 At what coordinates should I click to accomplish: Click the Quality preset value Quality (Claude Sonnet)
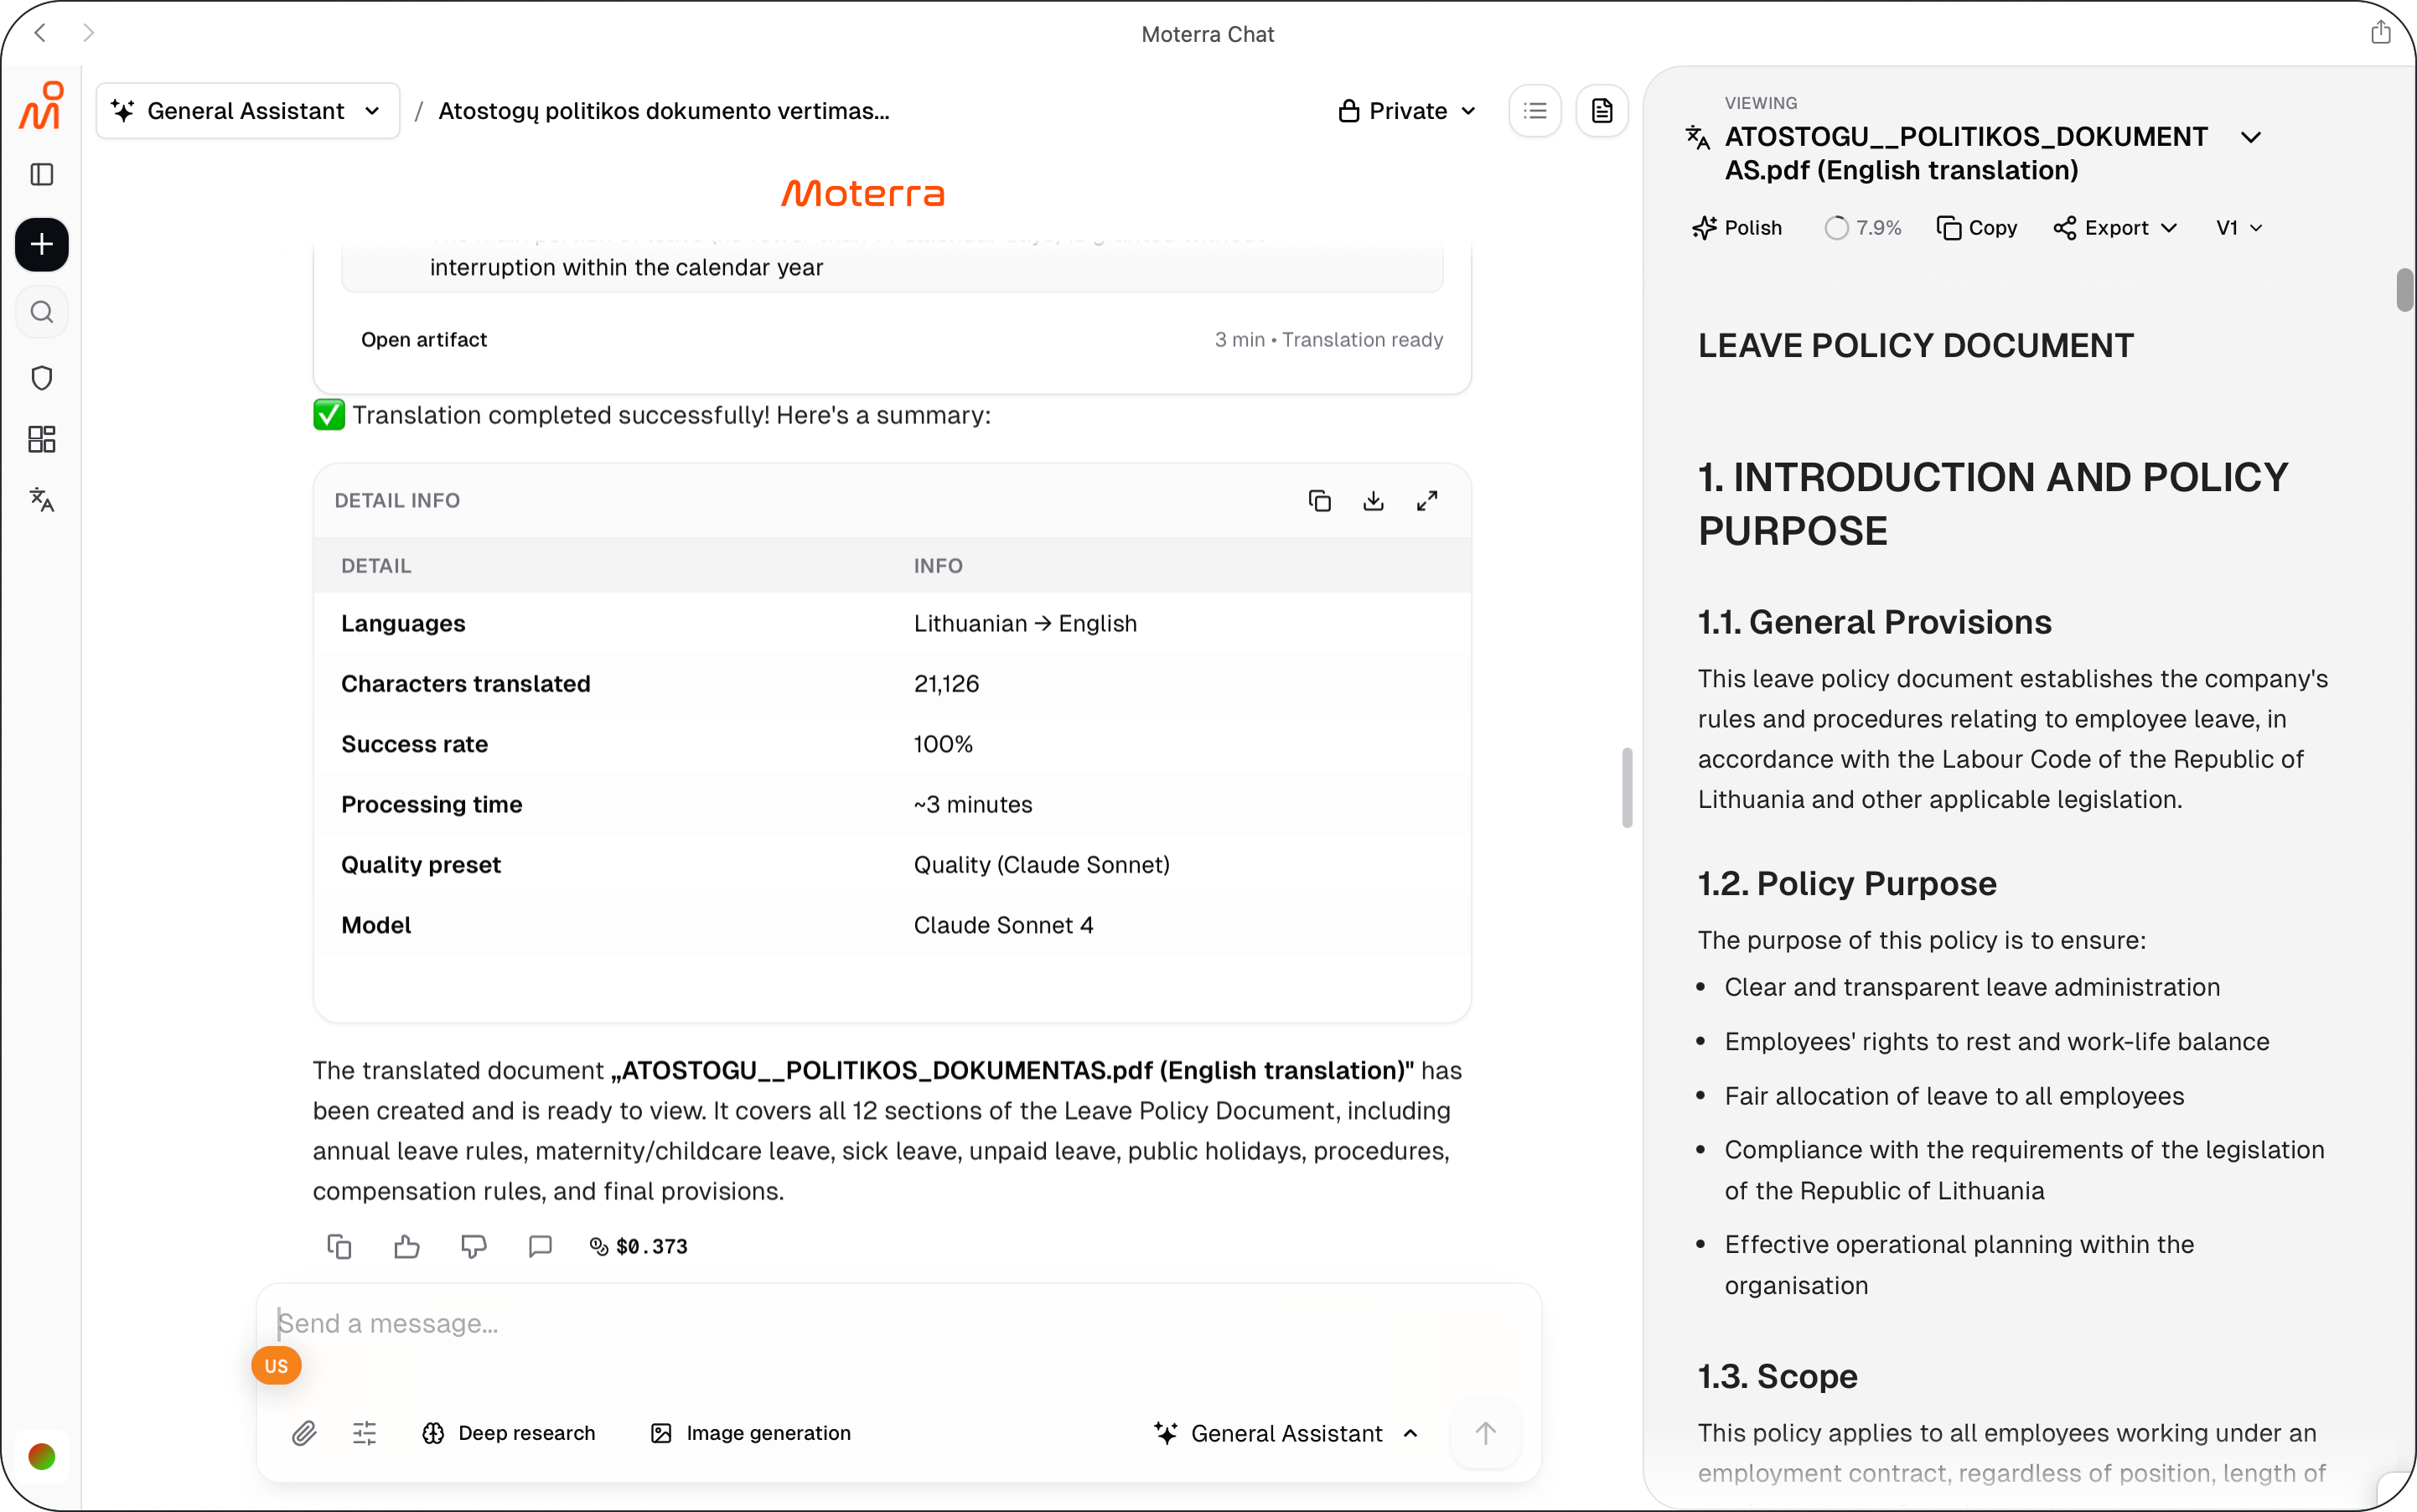1041,865
